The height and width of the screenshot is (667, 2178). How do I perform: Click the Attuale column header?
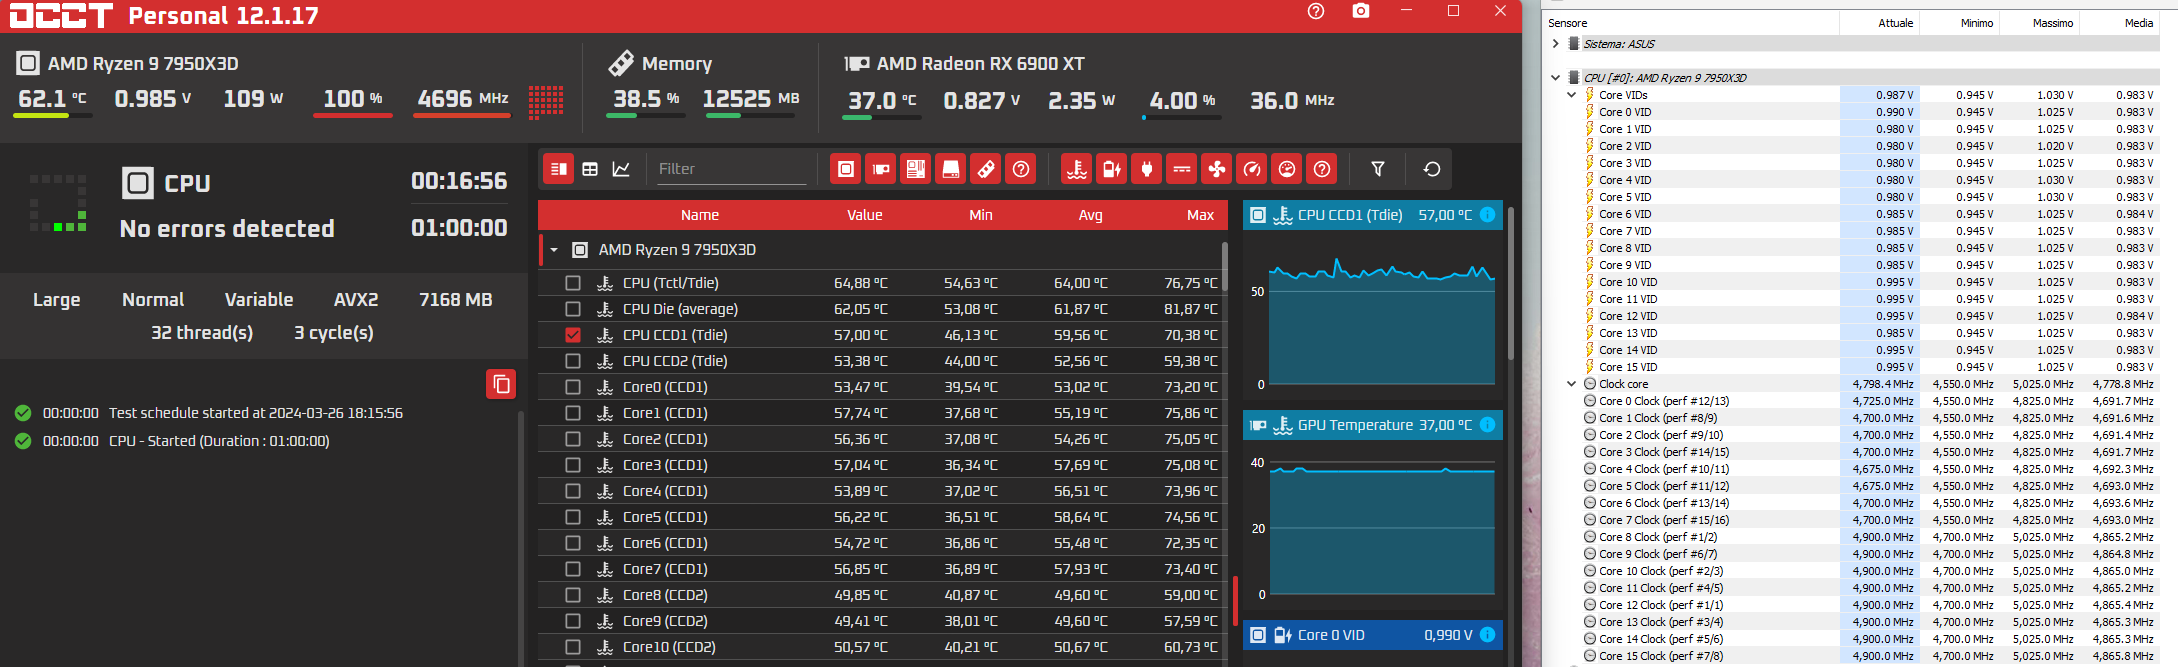(1880, 23)
